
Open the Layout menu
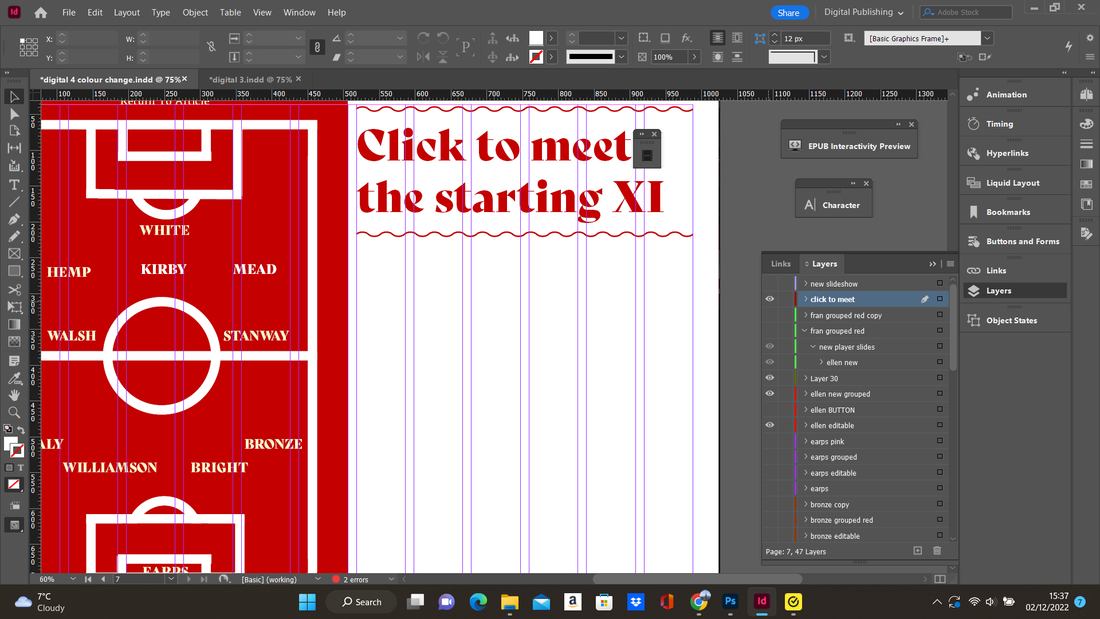[126, 13]
